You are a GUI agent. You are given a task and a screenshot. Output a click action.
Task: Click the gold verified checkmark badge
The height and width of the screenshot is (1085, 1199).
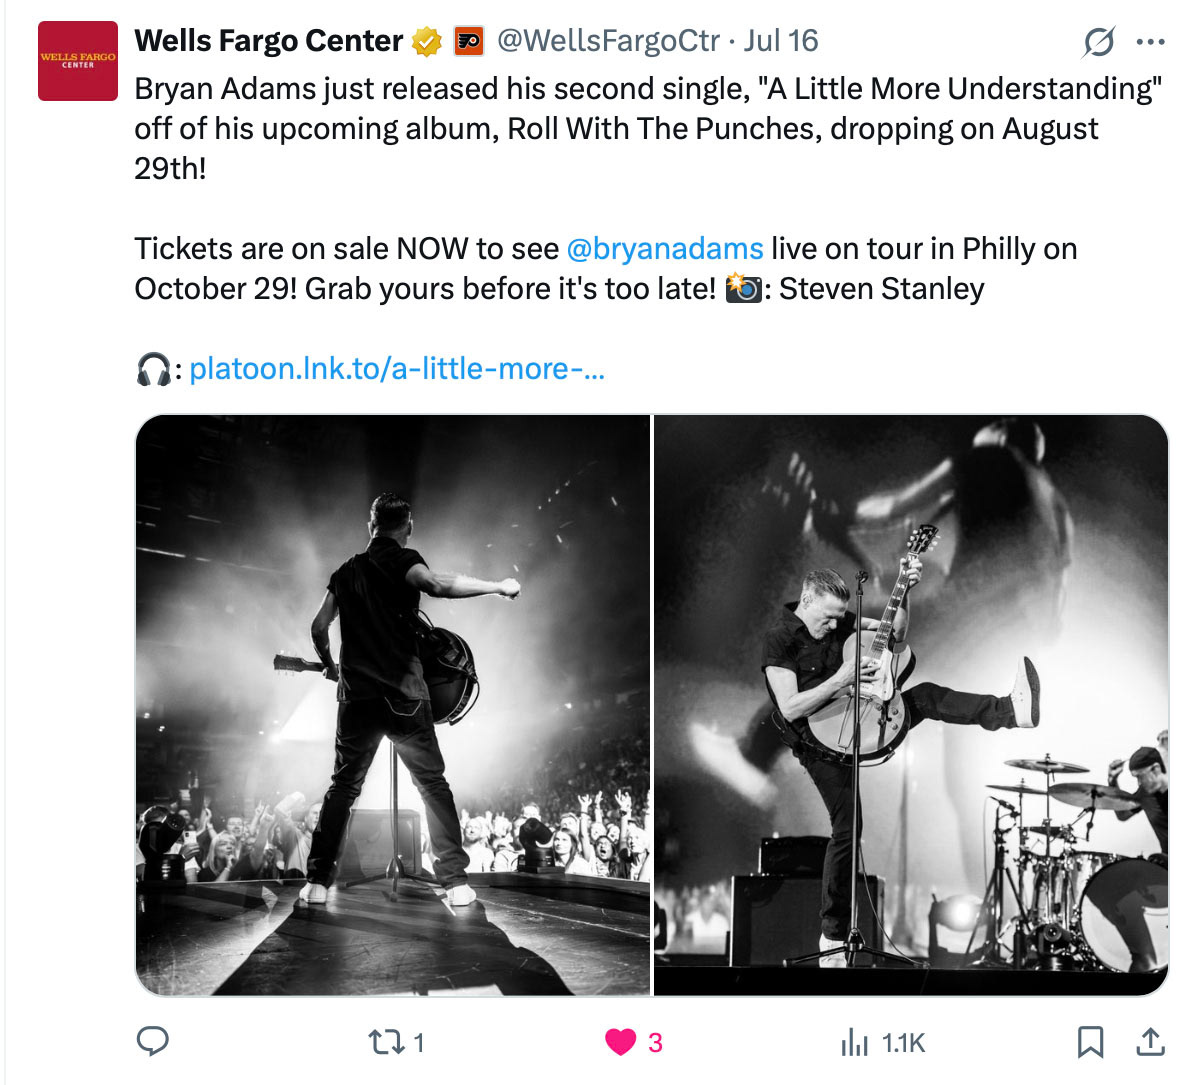427,42
